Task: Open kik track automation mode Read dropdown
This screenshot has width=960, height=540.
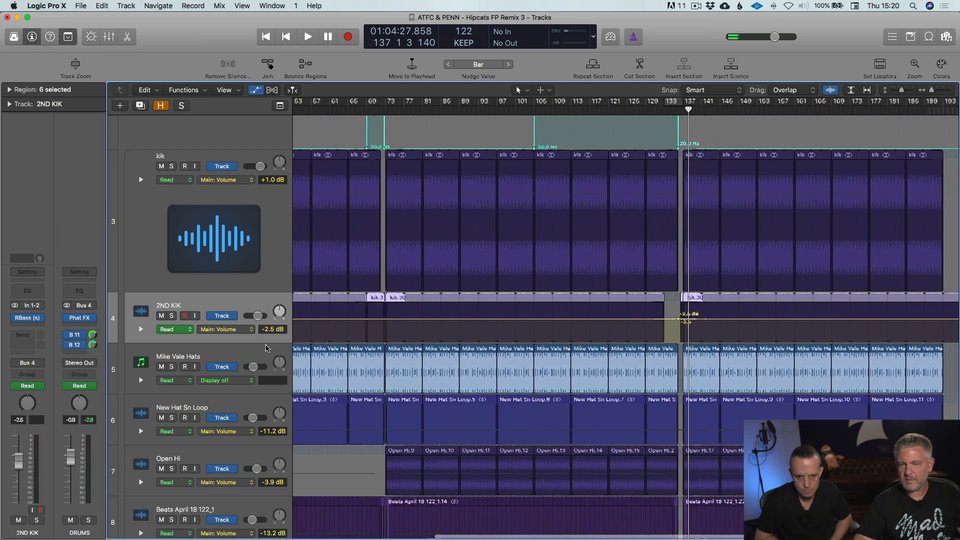Action: (174, 180)
